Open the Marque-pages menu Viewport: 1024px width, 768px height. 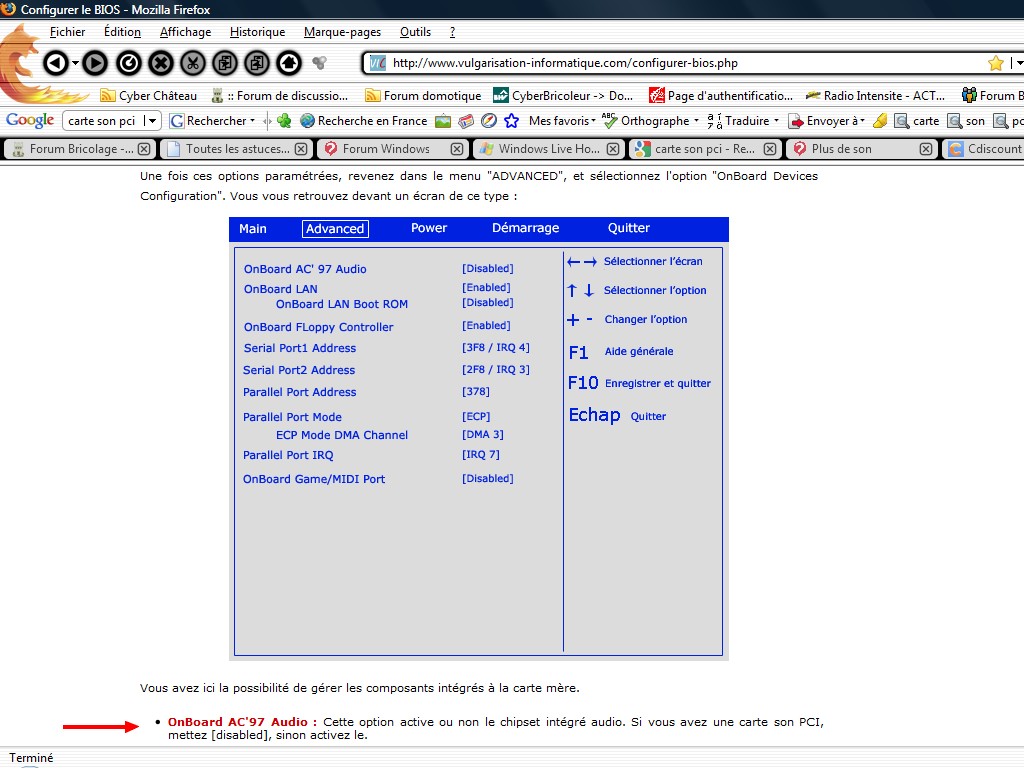(x=342, y=32)
